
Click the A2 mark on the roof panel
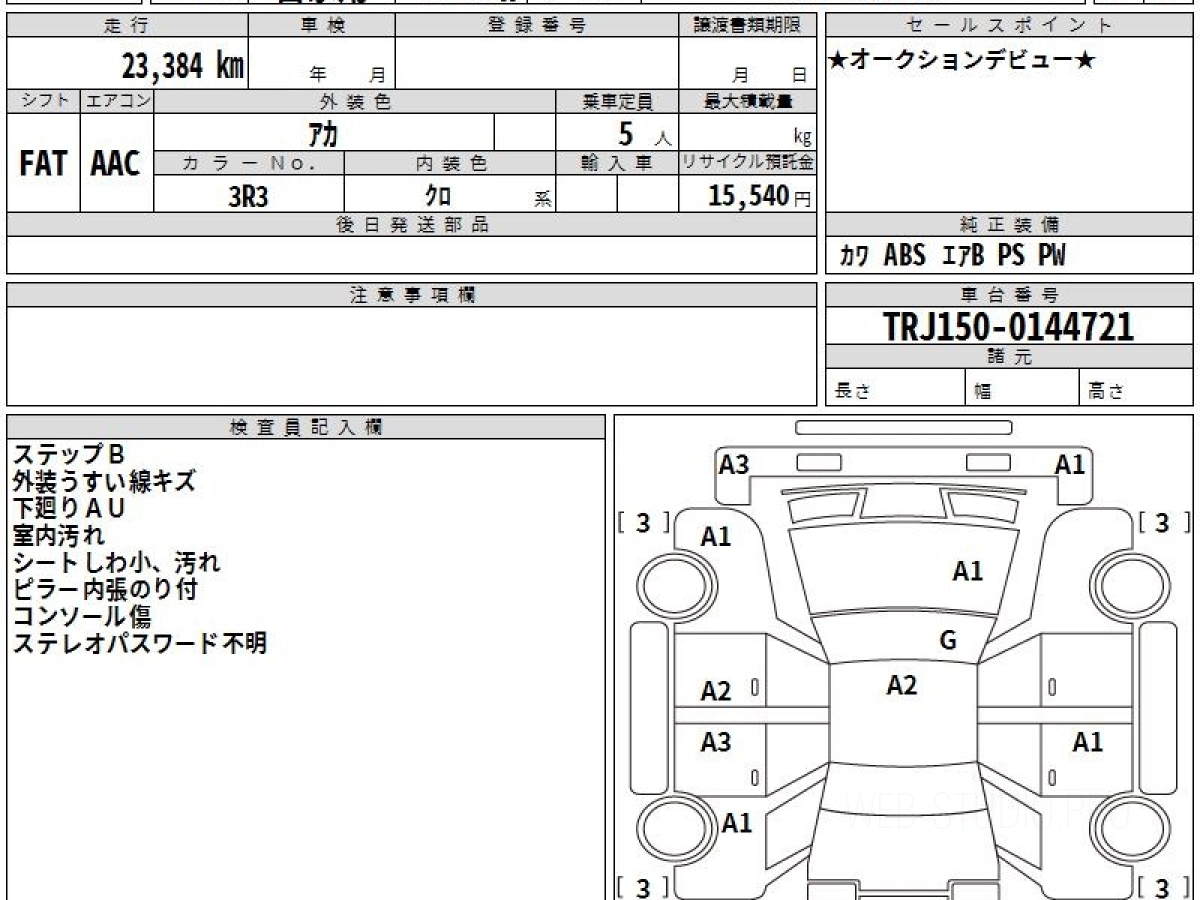[902, 685]
